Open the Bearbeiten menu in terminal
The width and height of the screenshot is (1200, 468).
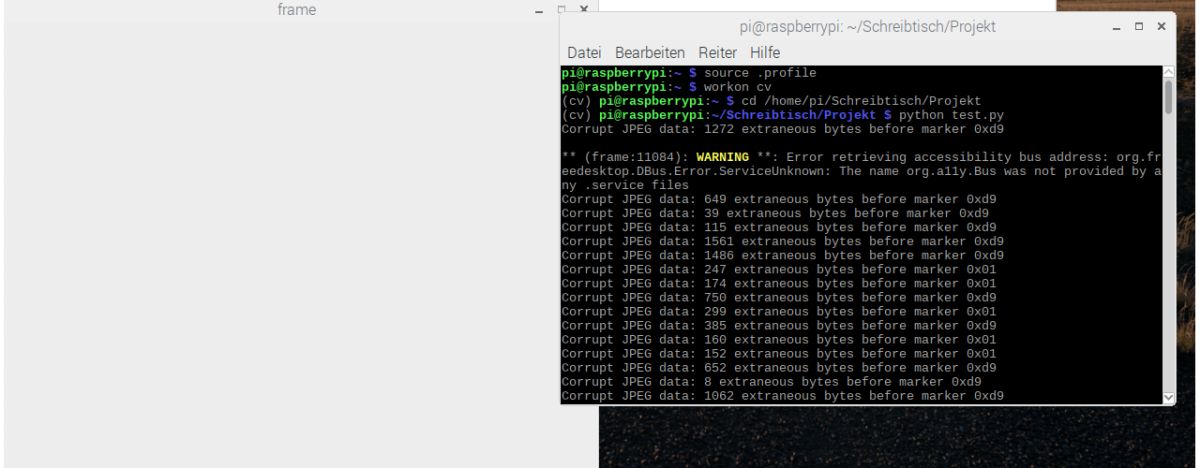(650, 52)
